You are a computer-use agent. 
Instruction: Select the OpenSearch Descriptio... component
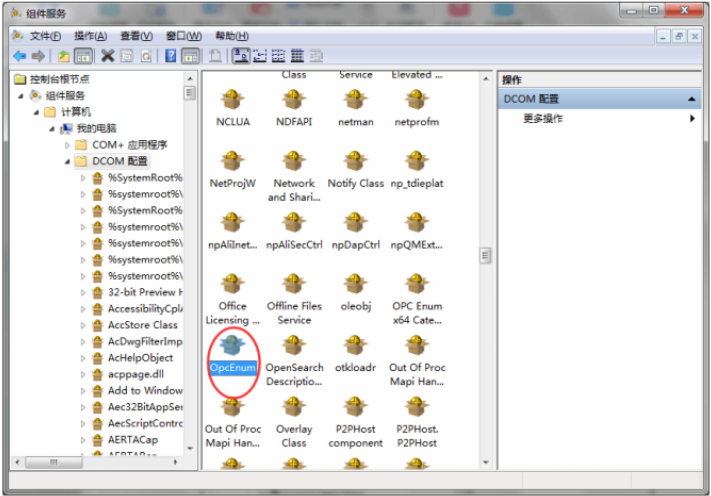tap(294, 360)
